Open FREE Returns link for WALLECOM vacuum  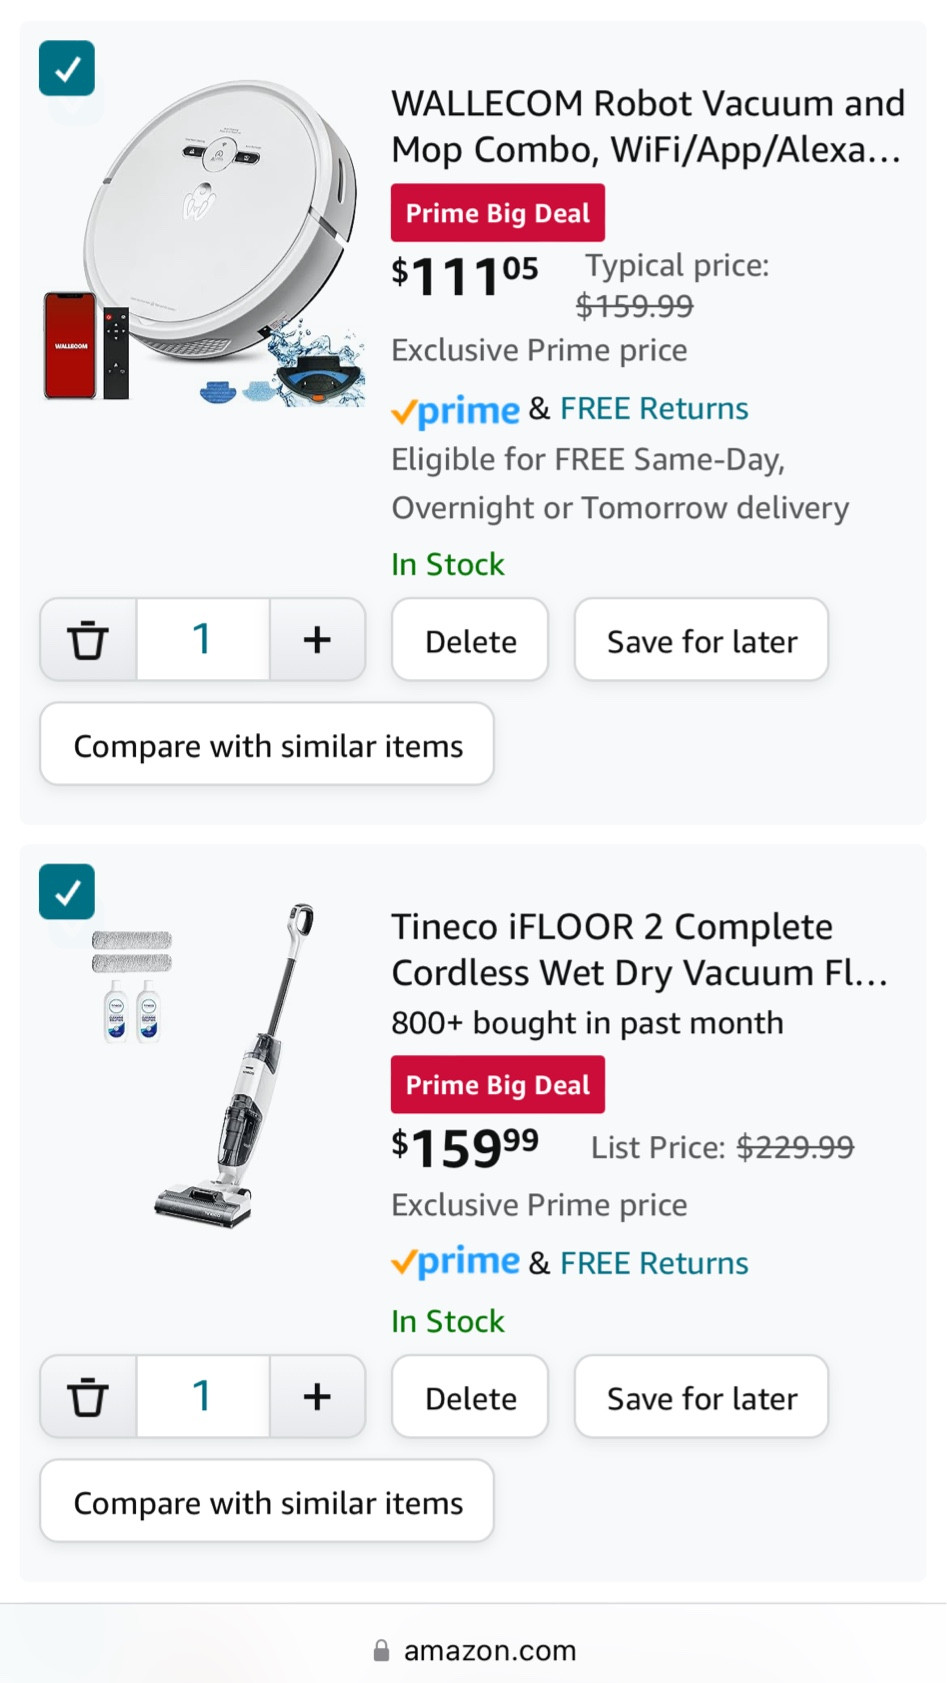[654, 409]
